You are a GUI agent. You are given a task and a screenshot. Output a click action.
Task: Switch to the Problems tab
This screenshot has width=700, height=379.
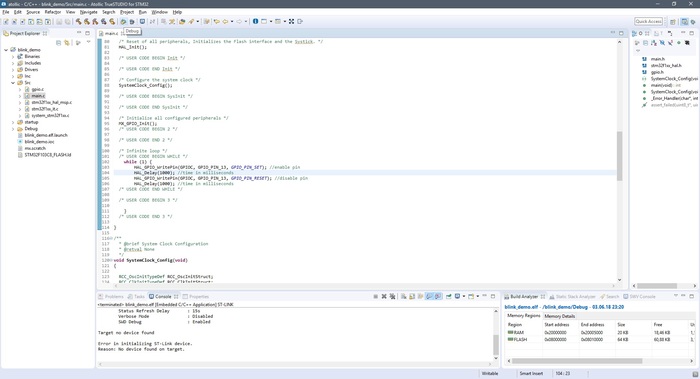110,296
